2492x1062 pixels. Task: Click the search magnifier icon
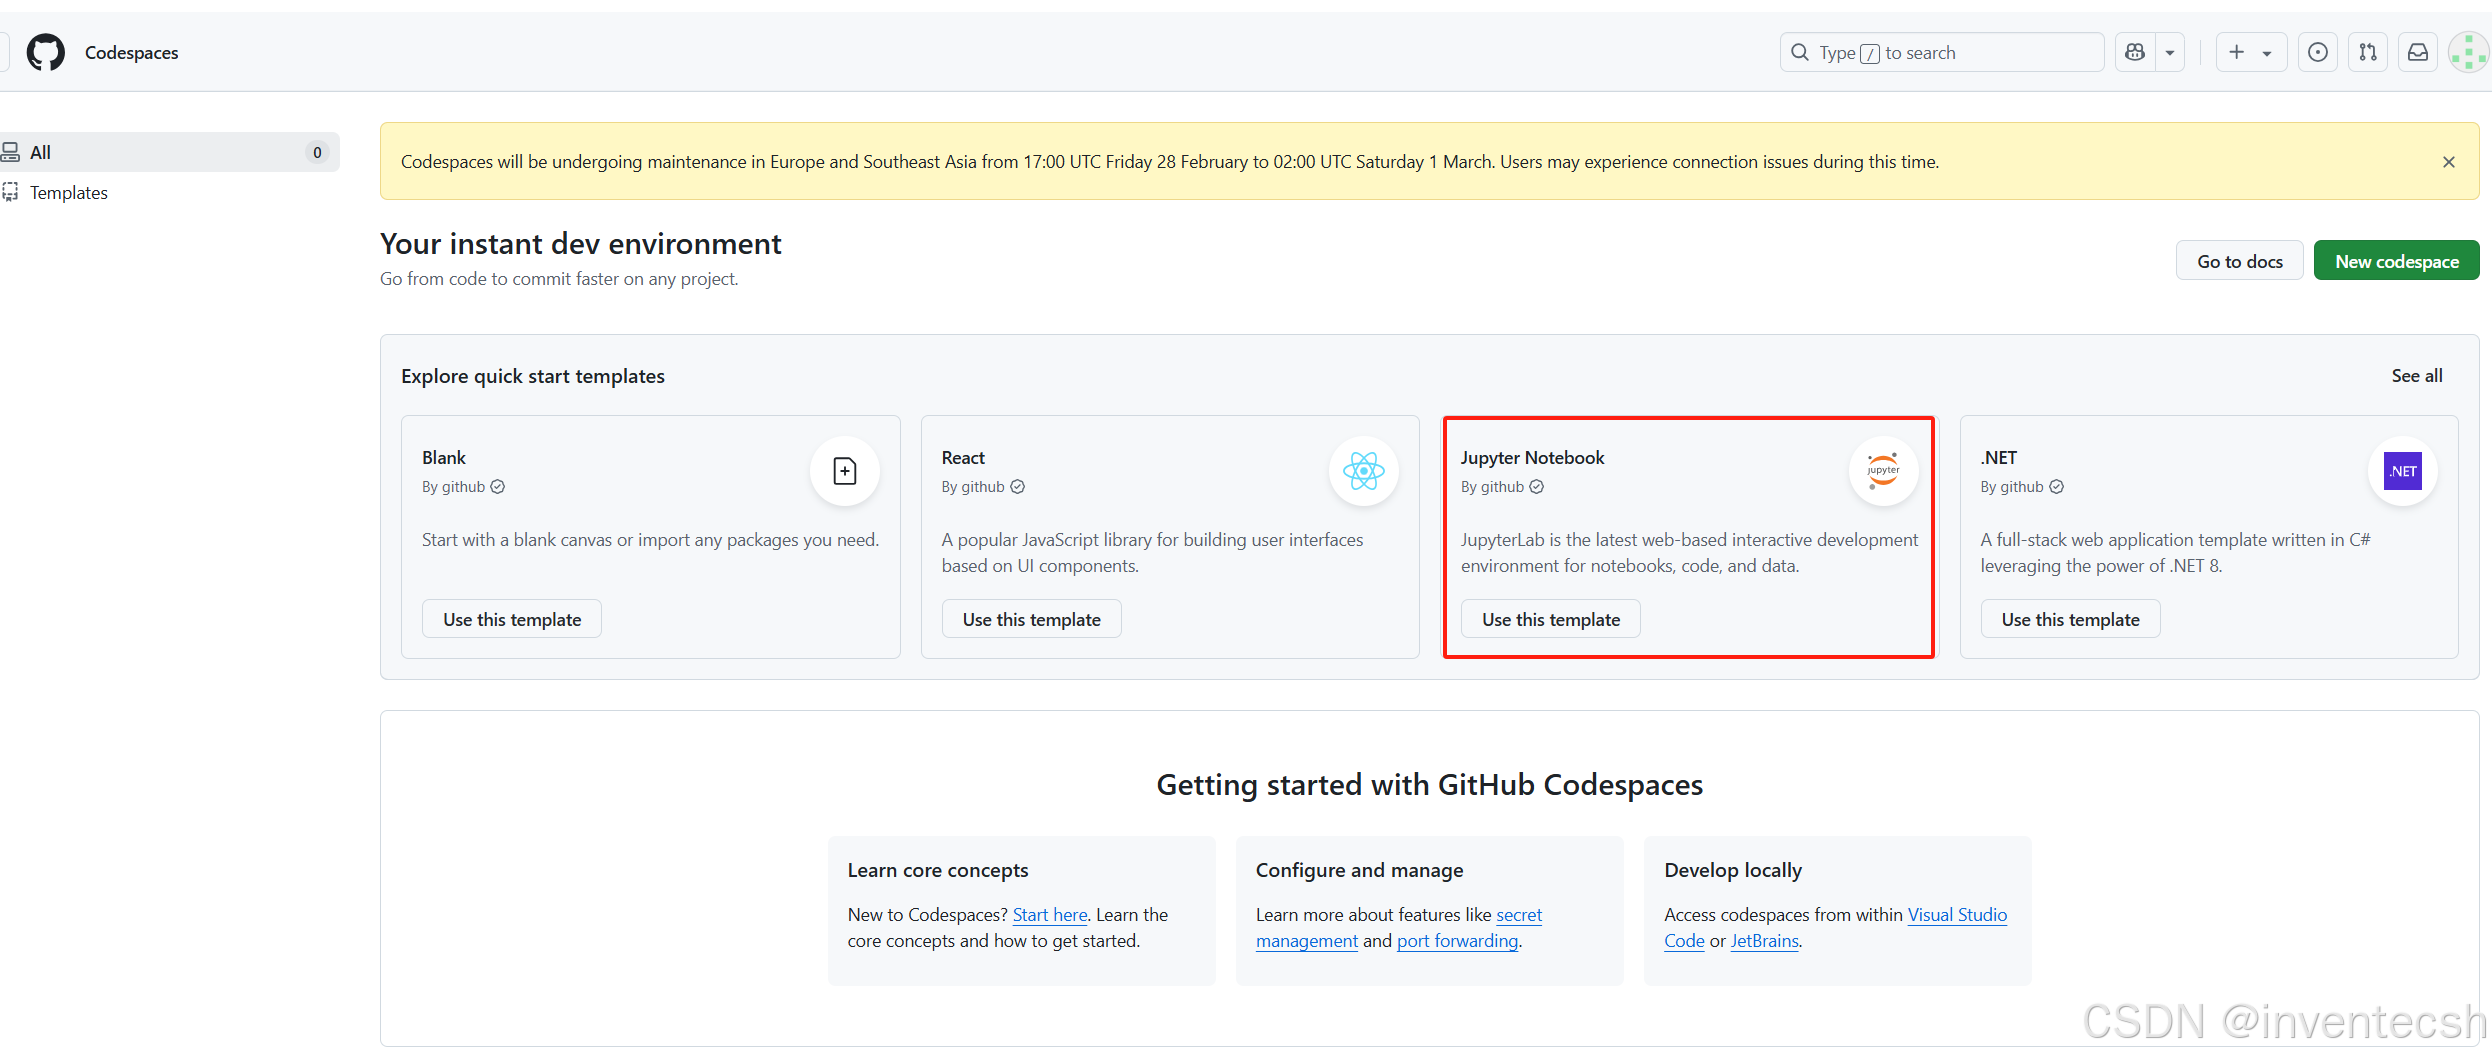point(1800,52)
